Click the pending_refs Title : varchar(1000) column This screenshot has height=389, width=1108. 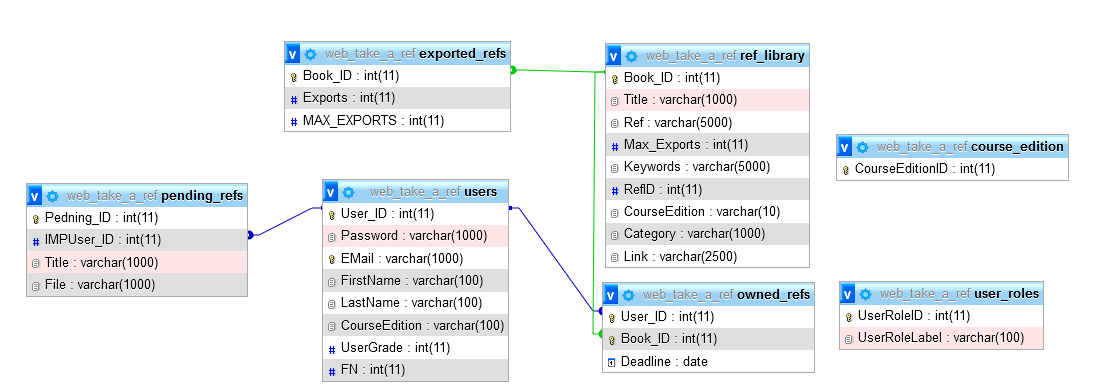click(137, 263)
